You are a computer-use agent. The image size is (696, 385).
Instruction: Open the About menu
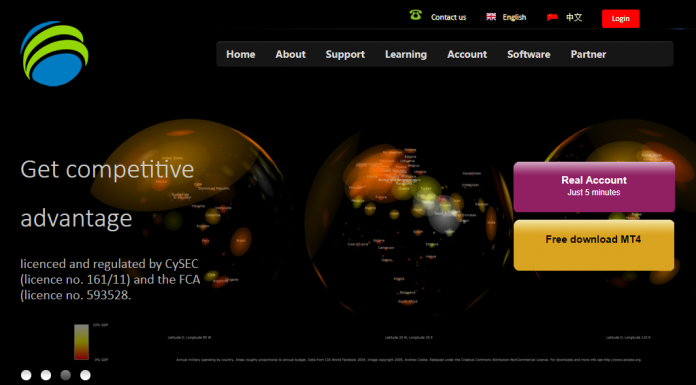click(290, 54)
